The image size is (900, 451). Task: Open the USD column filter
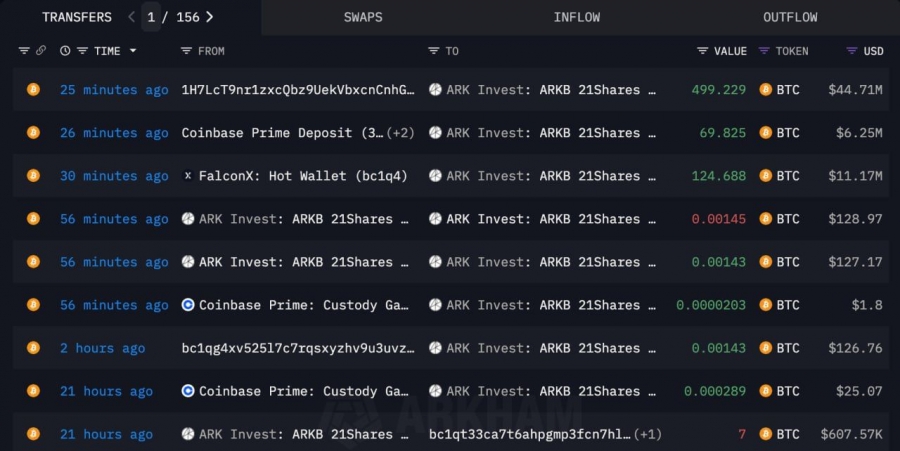(852, 51)
